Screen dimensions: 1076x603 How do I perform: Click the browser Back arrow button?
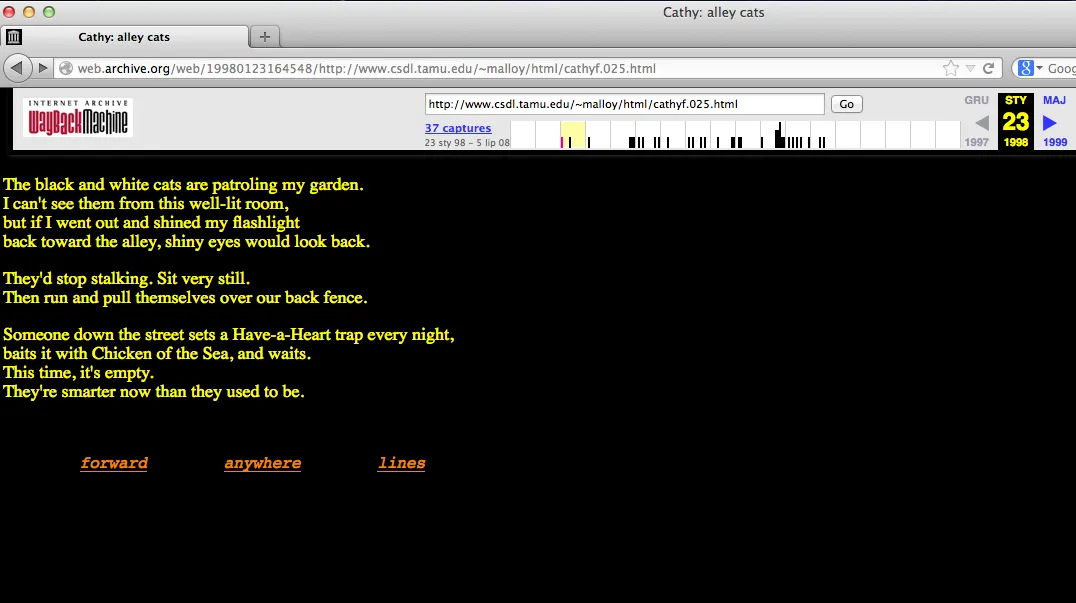click(x=17, y=68)
